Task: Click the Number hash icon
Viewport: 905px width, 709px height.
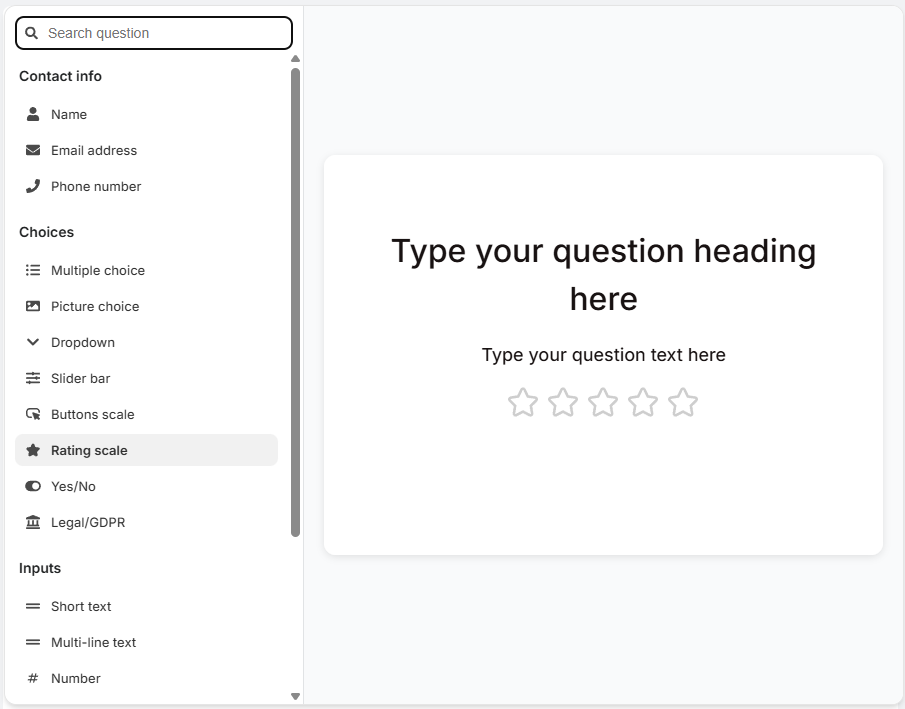Action: [x=33, y=678]
